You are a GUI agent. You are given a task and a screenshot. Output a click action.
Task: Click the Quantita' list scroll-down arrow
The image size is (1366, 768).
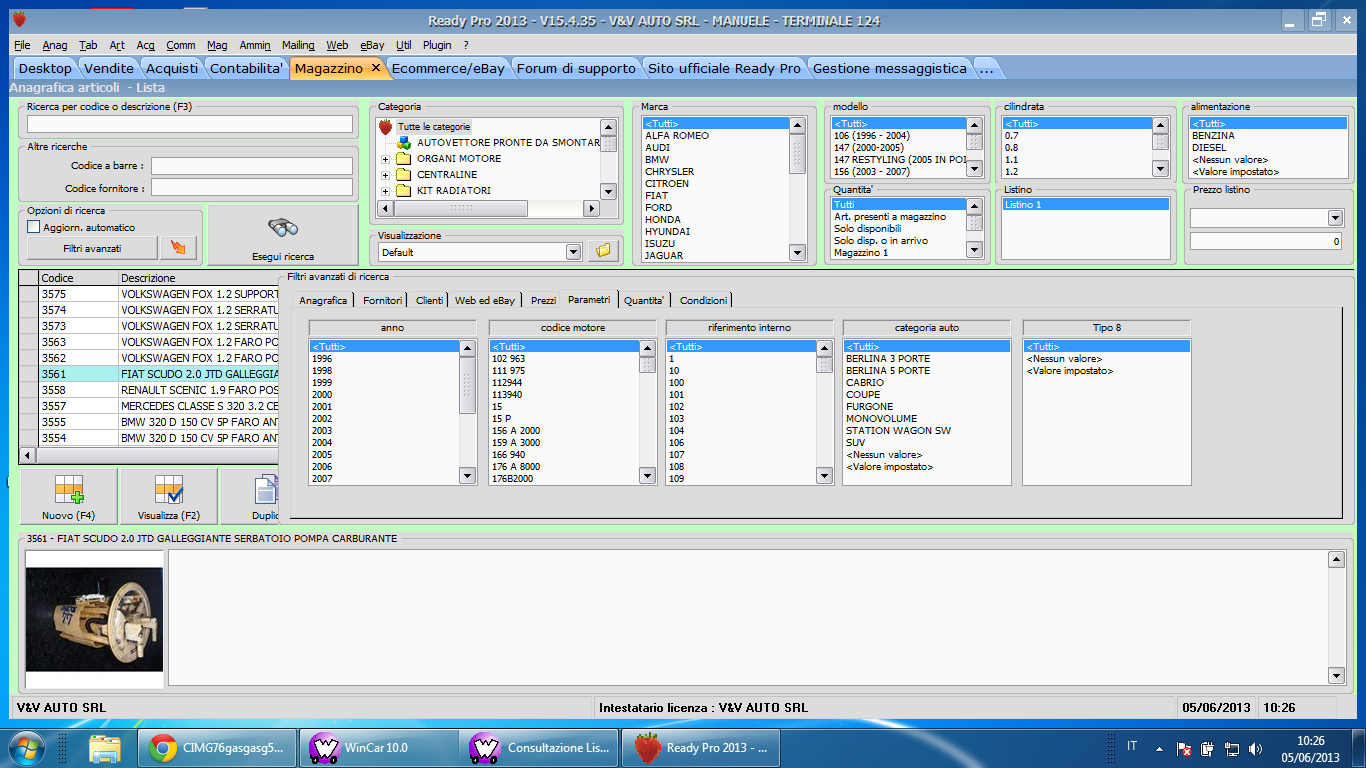(x=975, y=251)
